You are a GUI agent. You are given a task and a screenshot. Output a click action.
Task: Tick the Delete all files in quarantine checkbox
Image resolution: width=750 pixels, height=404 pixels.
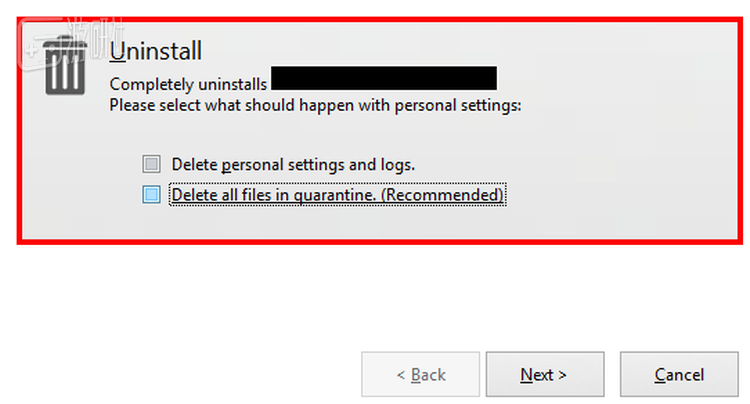point(151,195)
